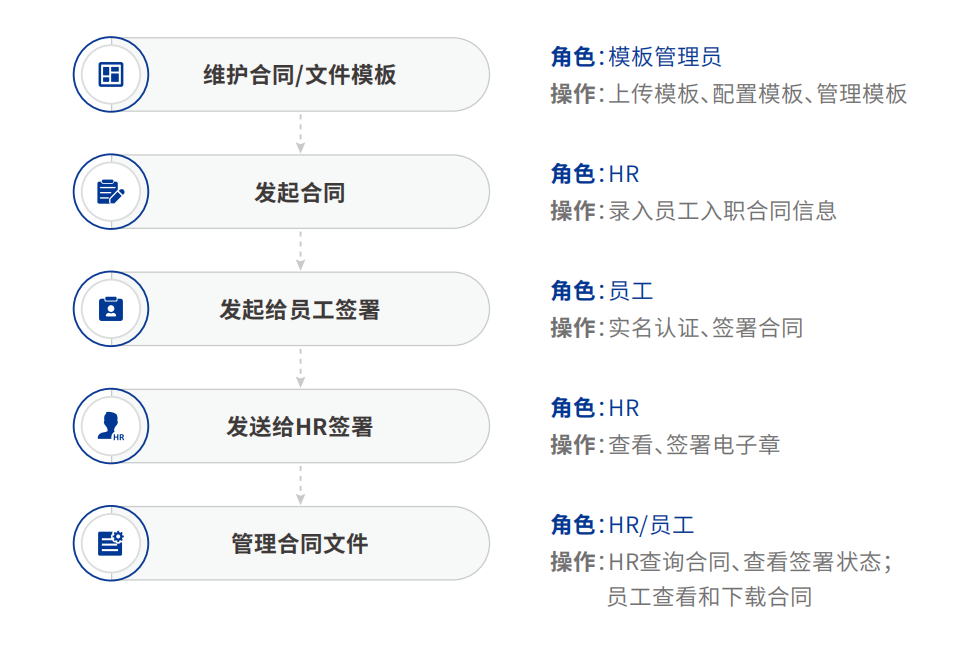
Task: Open the 发起给员工签署 step
Action: pyautogui.click(x=300, y=309)
